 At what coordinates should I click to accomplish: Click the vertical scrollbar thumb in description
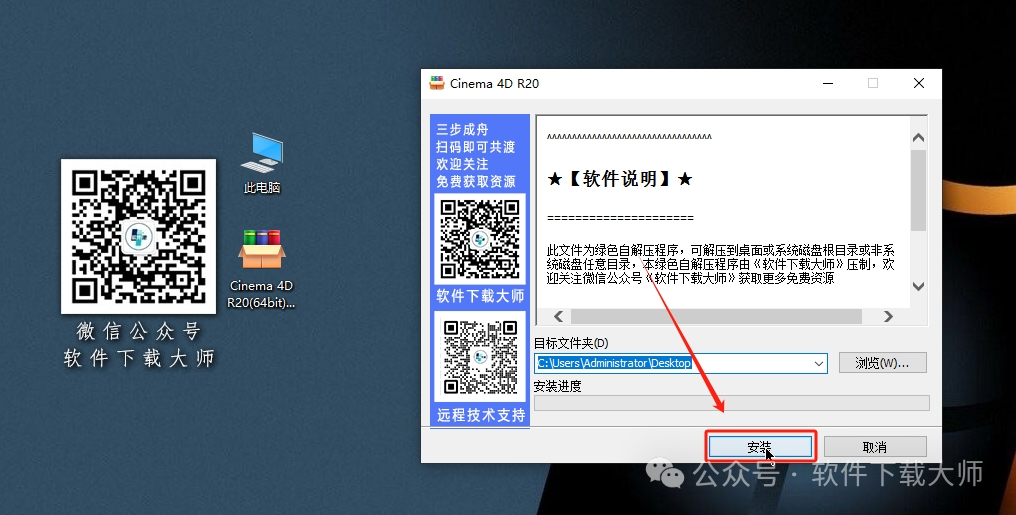click(x=918, y=190)
